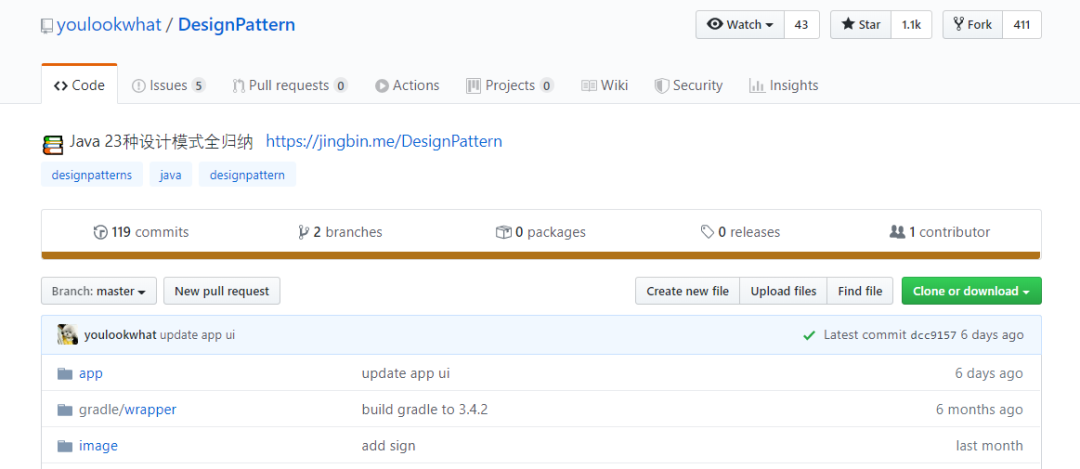1080x469 pixels.
Task: Open the "add sign" commit message
Action: pyautogui.click(x=388, y=446)
